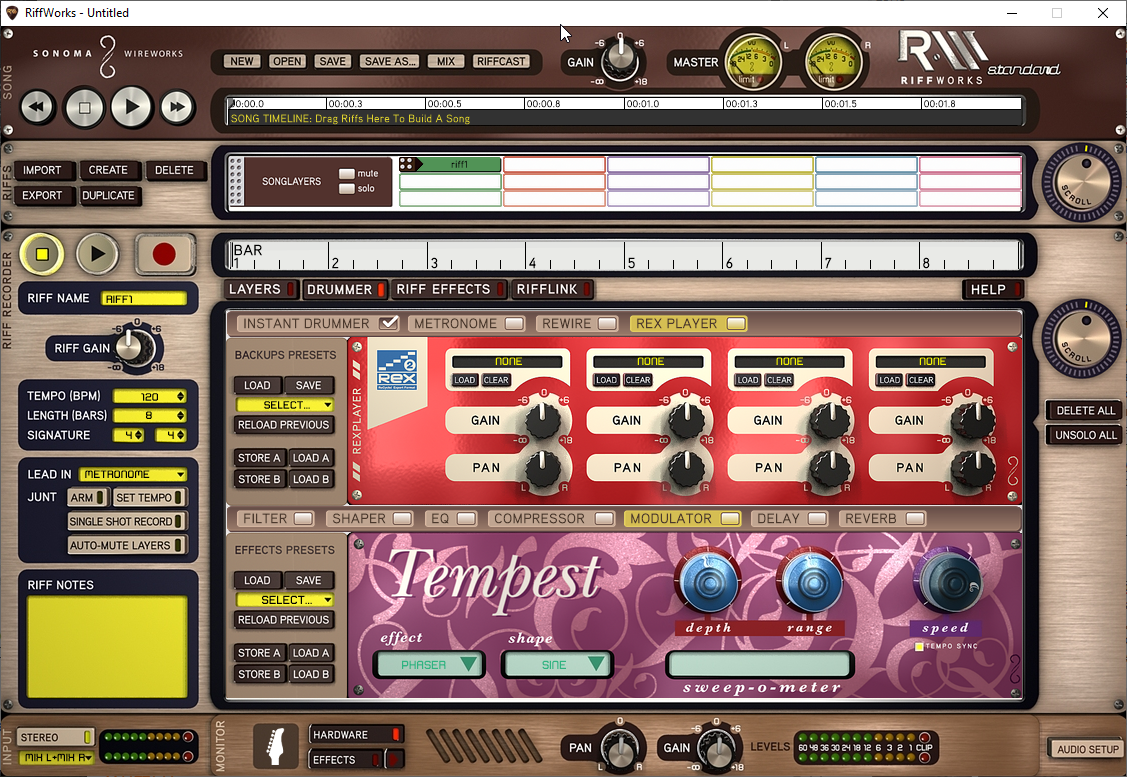1127x777 pixels.
Task: Click the REX logo in Rex Player
Action: (x=397, y=369)
